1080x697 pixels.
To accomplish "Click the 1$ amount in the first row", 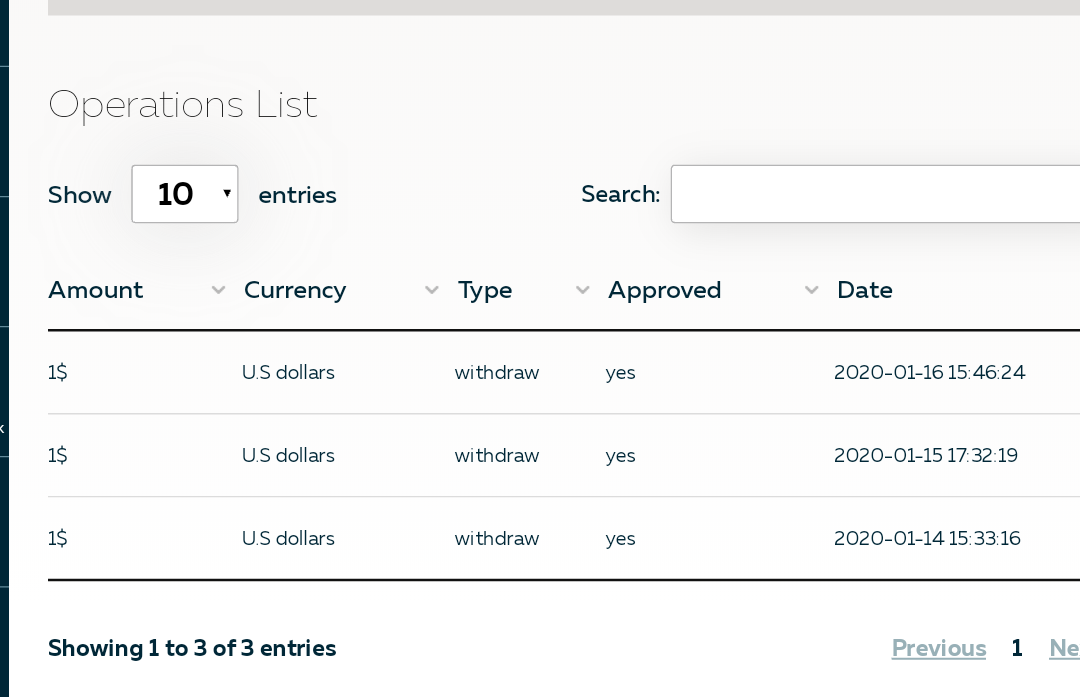I will pyautogui.click(x=58, y=373).
